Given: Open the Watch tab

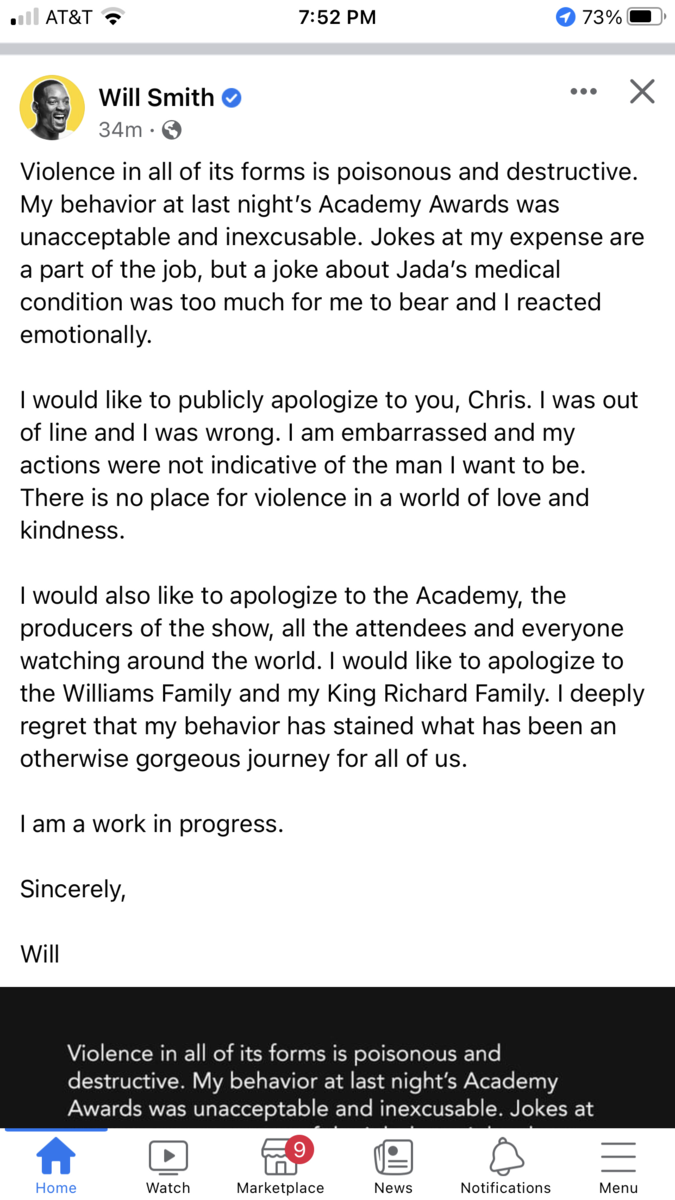Looking at the screenshot, I should pos(168,1168).
